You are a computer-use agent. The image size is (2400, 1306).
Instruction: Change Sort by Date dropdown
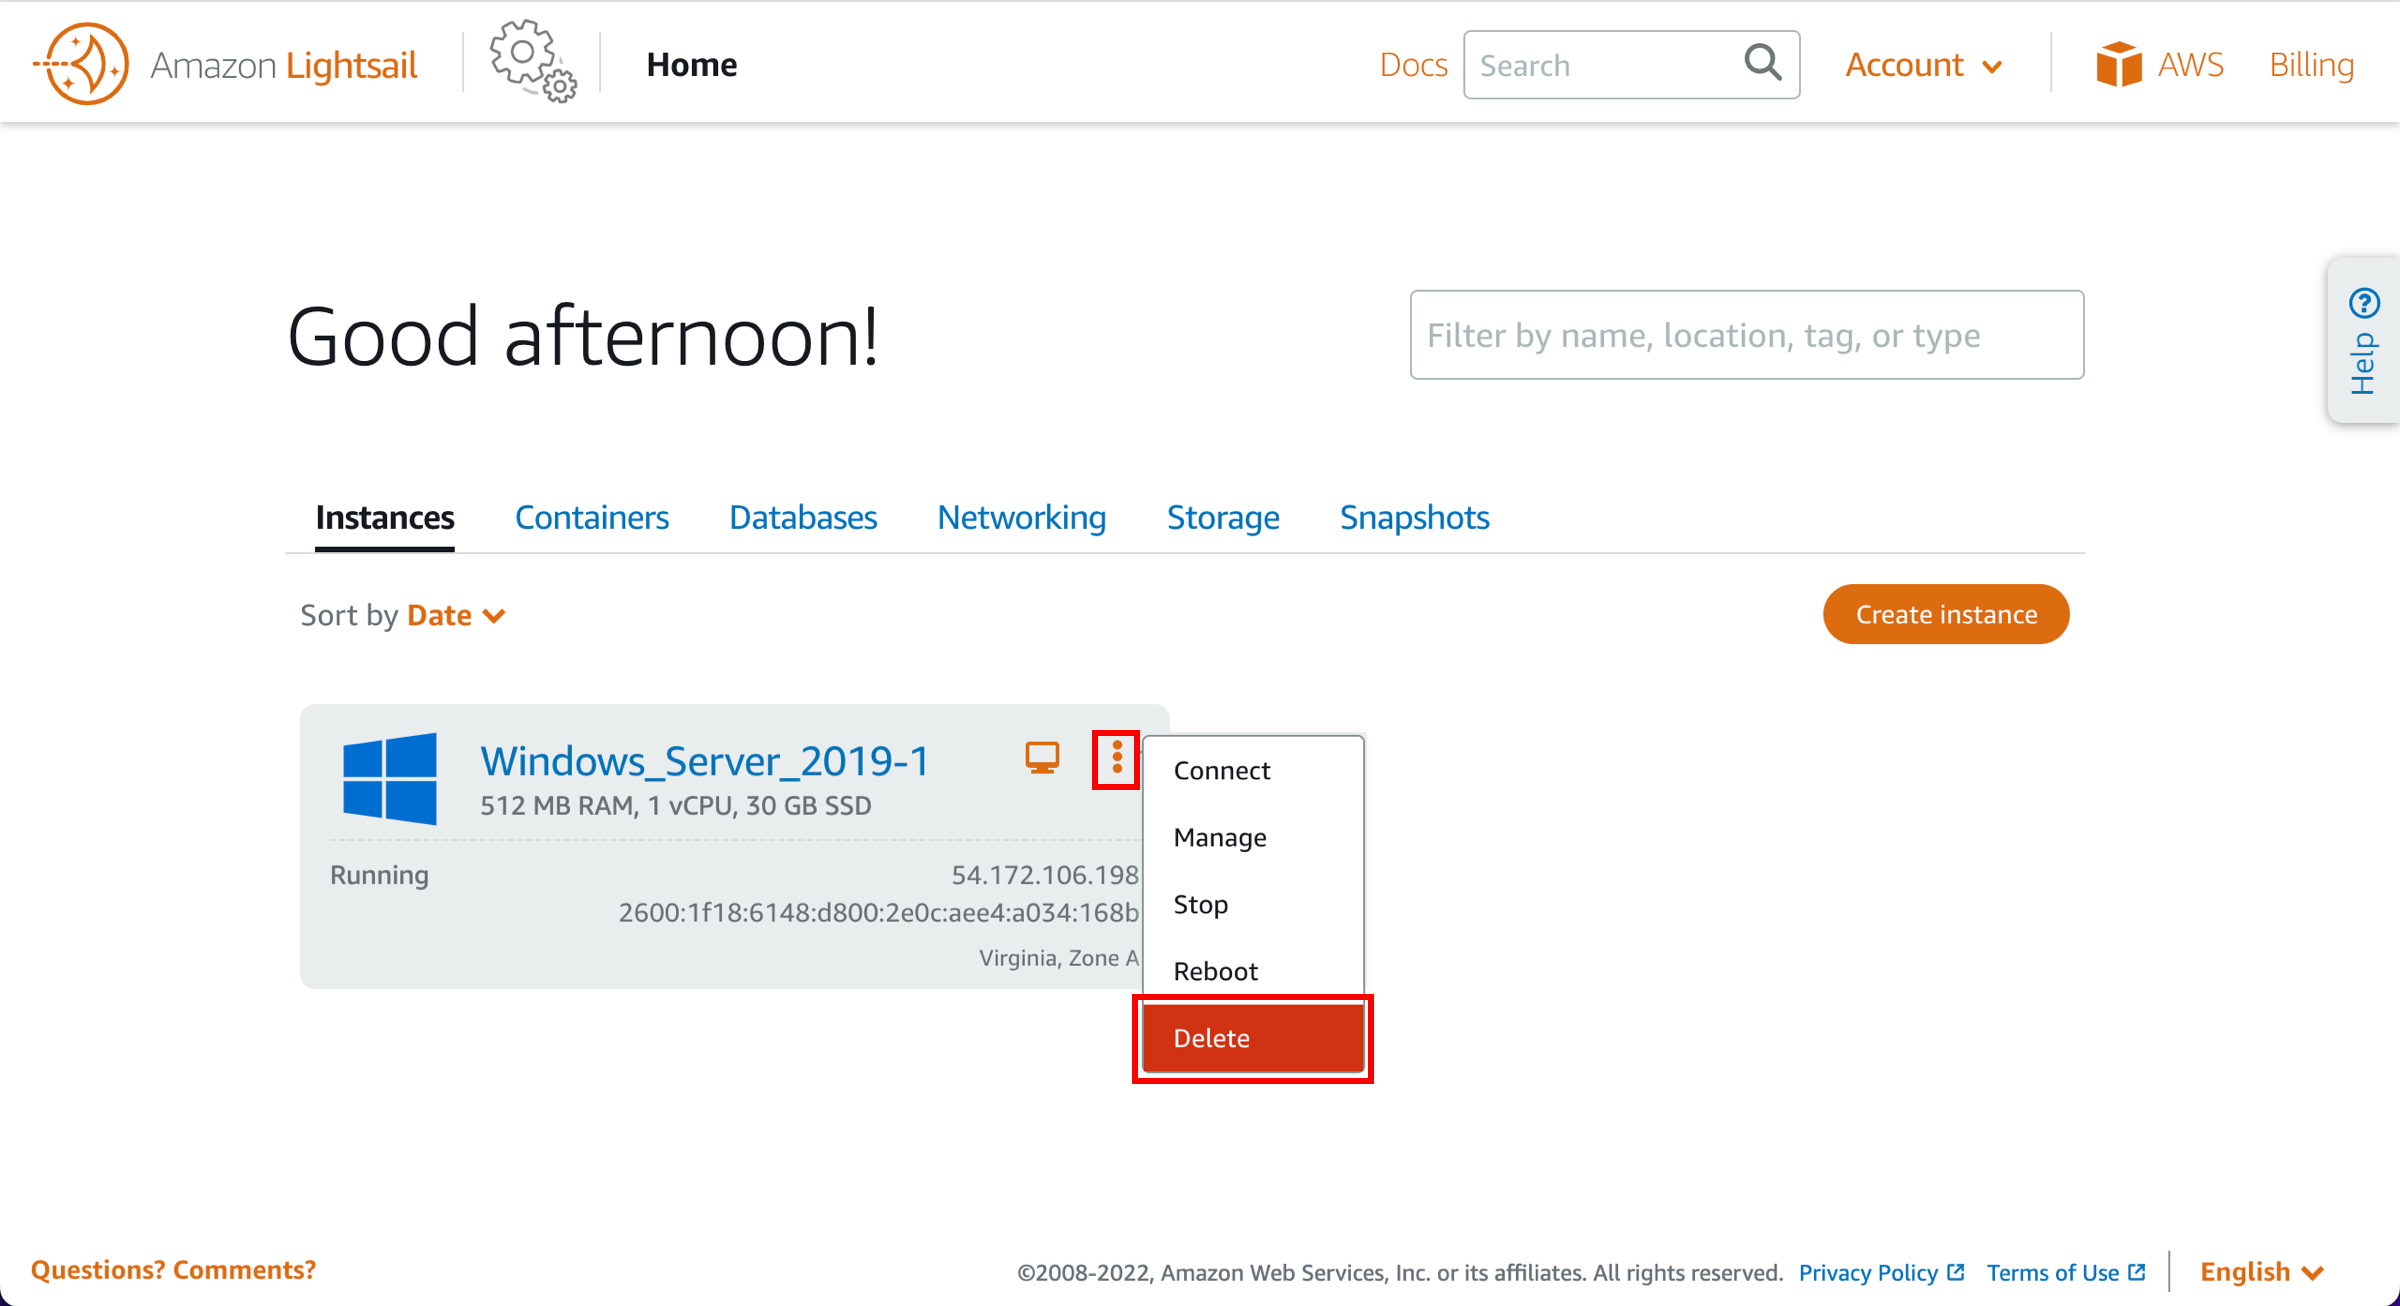pos(456,615)
